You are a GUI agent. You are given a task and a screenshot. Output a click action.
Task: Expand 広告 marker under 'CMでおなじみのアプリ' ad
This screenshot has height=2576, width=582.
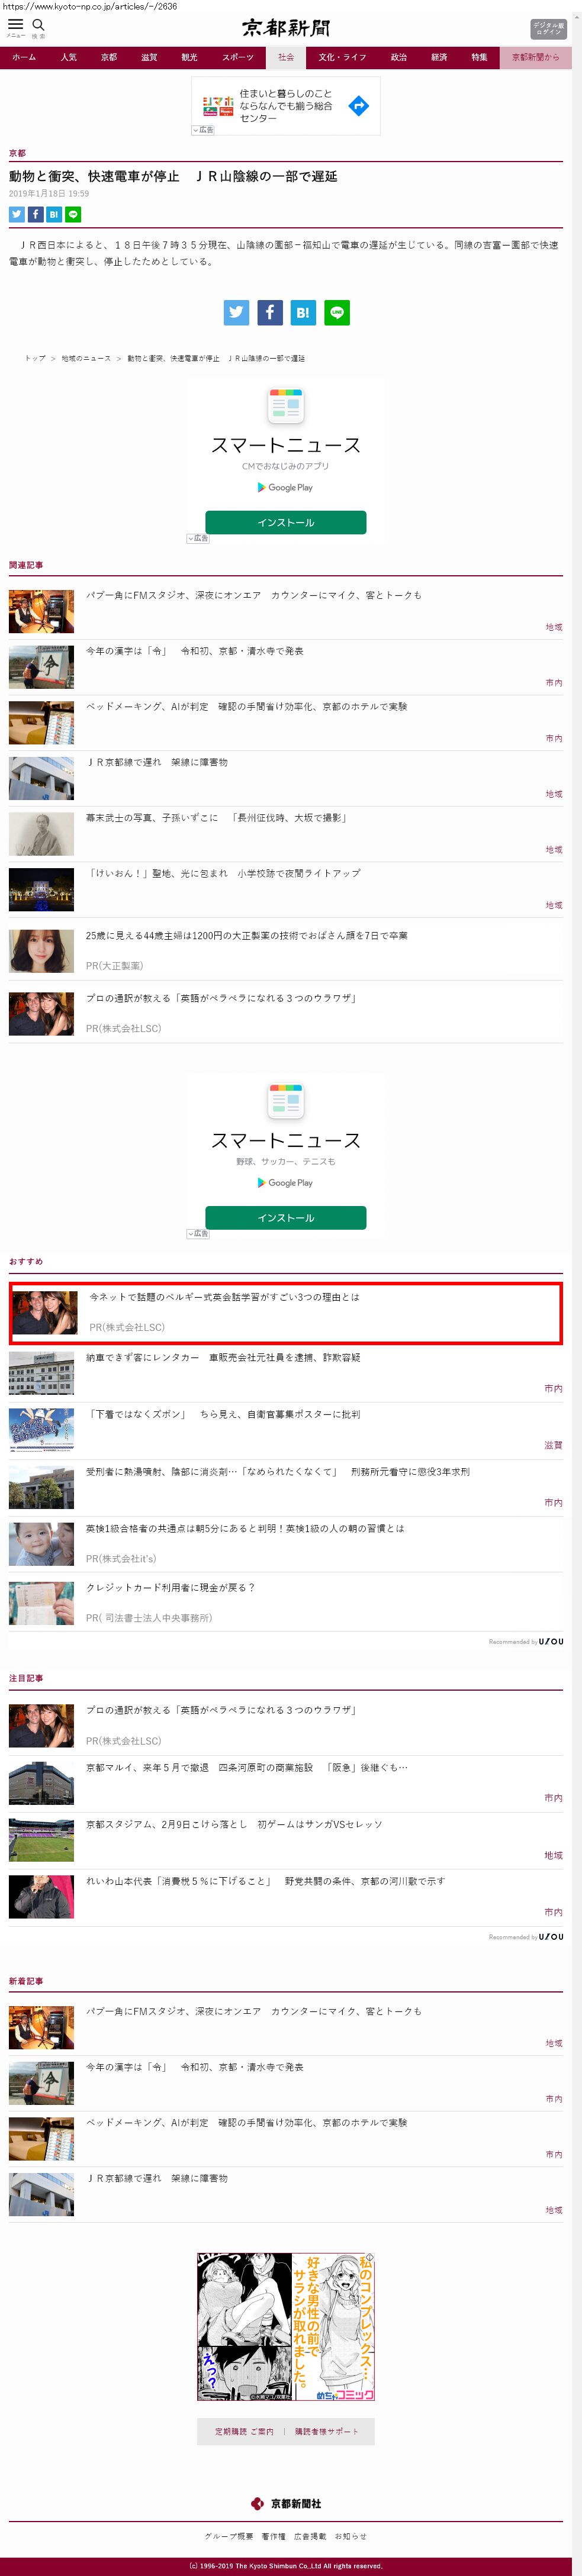(x=198, y=538)
